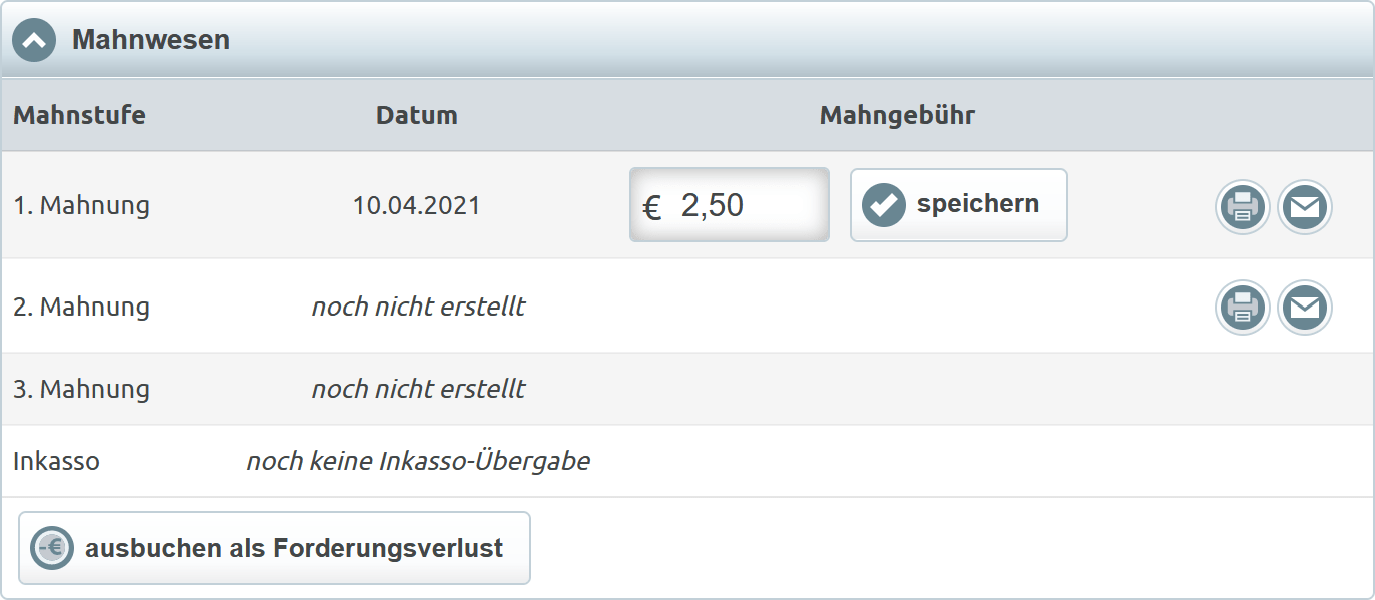
Task: Select the 1. Mahnung row label
Action: pyautogui.click(x=81, y=206)
